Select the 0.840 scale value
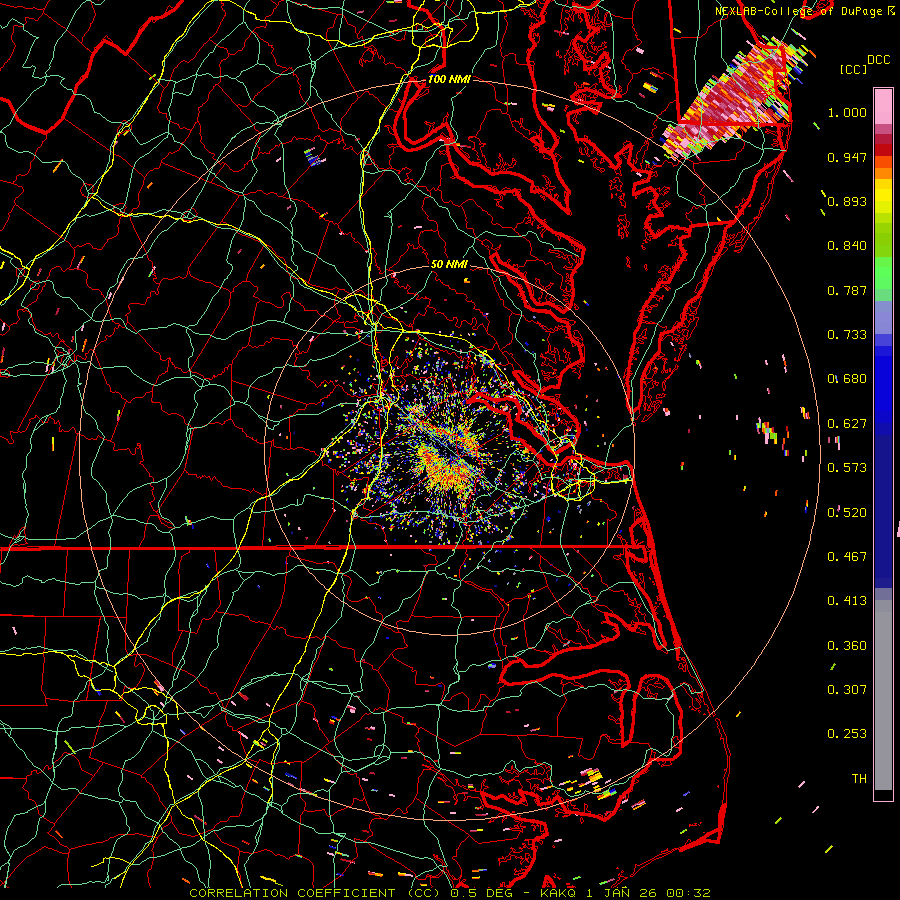900x900 pixels. [x=847, y=246]
